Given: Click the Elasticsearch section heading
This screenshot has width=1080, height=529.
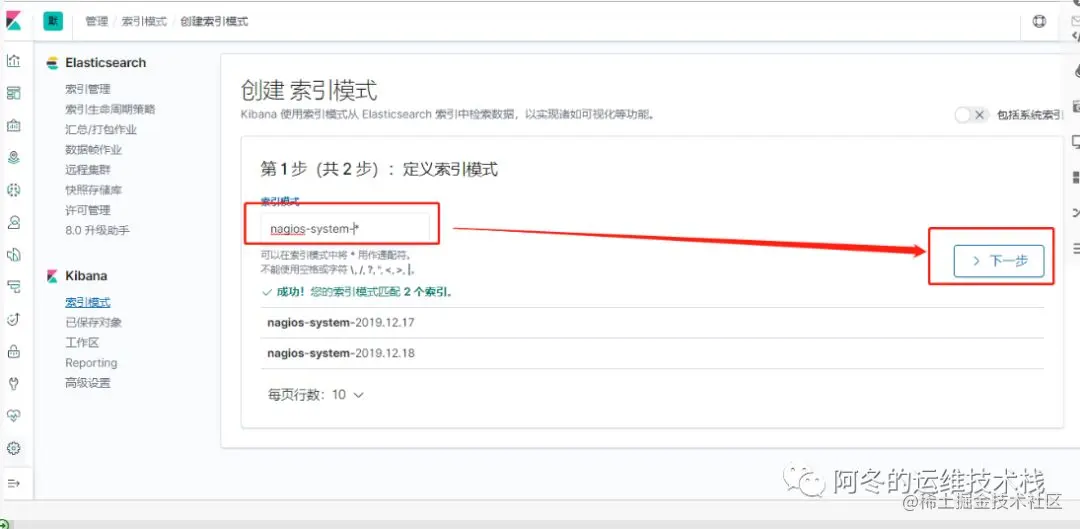Looking at the screenshot, I should point(105,63).
